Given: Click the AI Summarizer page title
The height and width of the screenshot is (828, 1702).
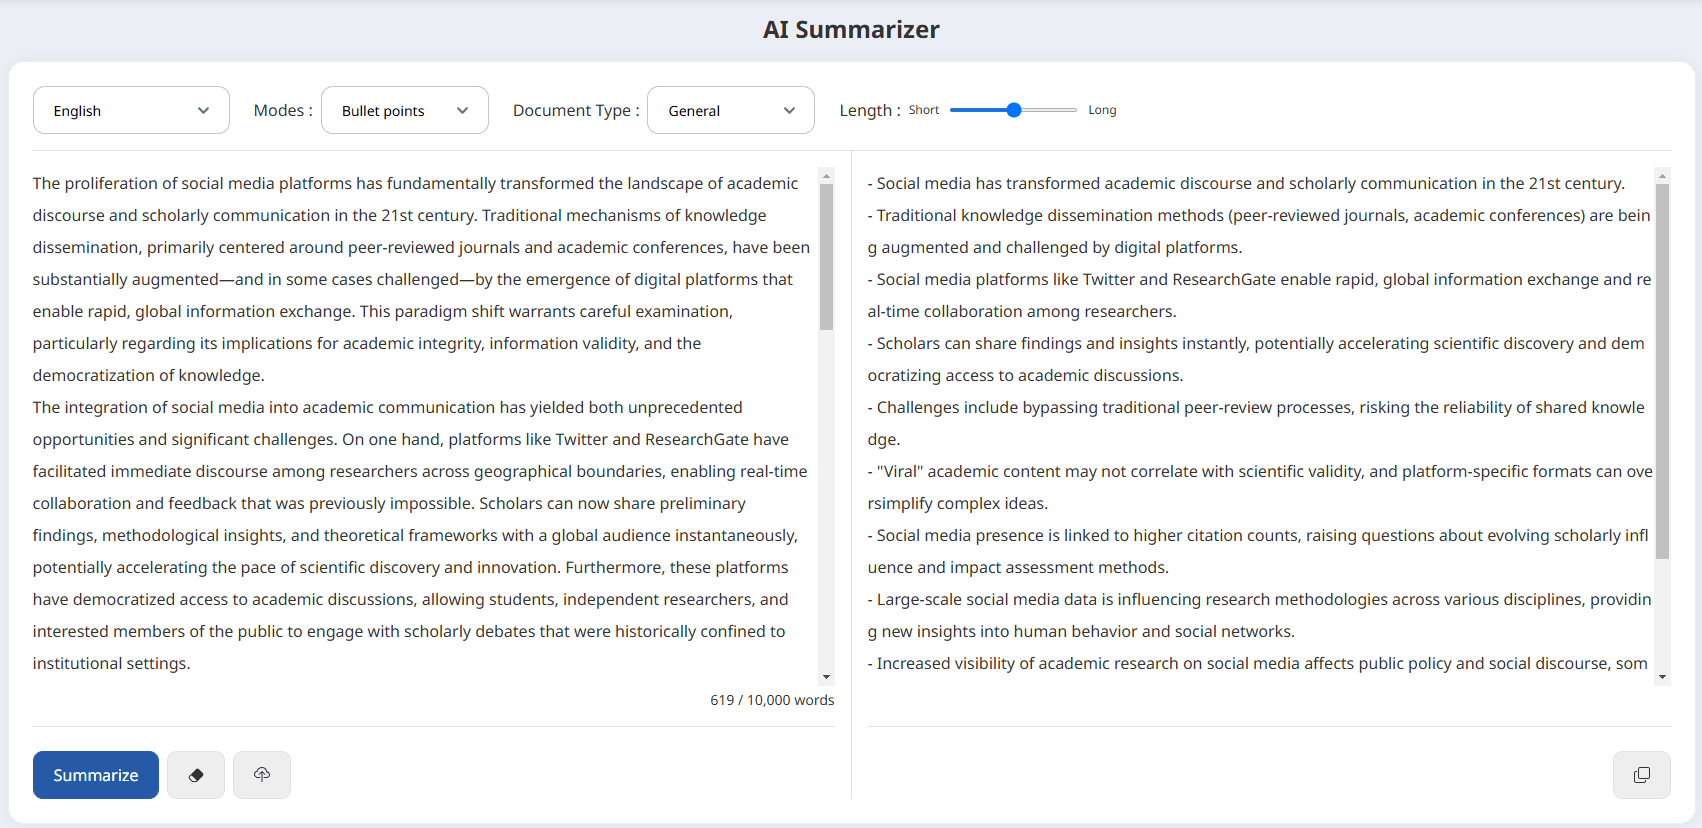Looking at the screenshot, I should click(851, 30).
